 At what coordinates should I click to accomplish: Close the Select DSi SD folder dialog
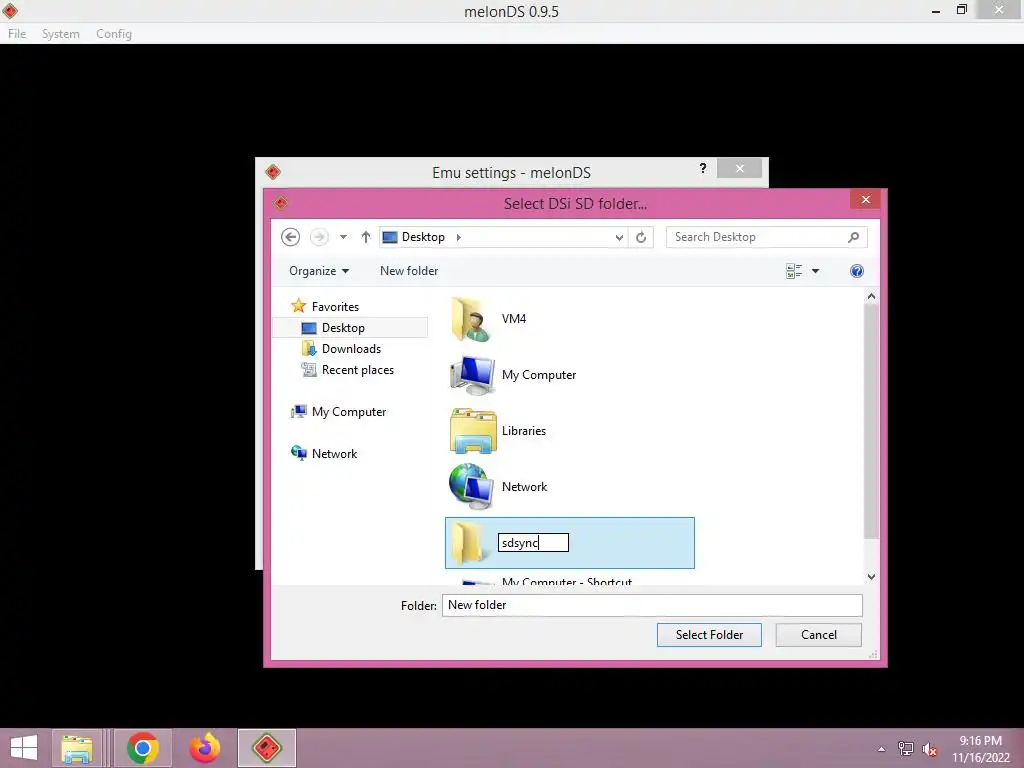865,200
